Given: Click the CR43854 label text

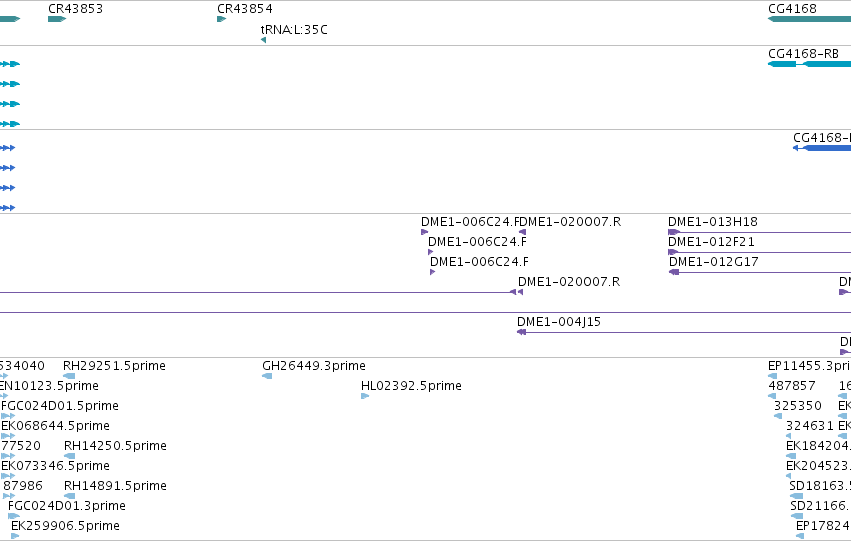Looking at the screenshot, I should [245, 9].
